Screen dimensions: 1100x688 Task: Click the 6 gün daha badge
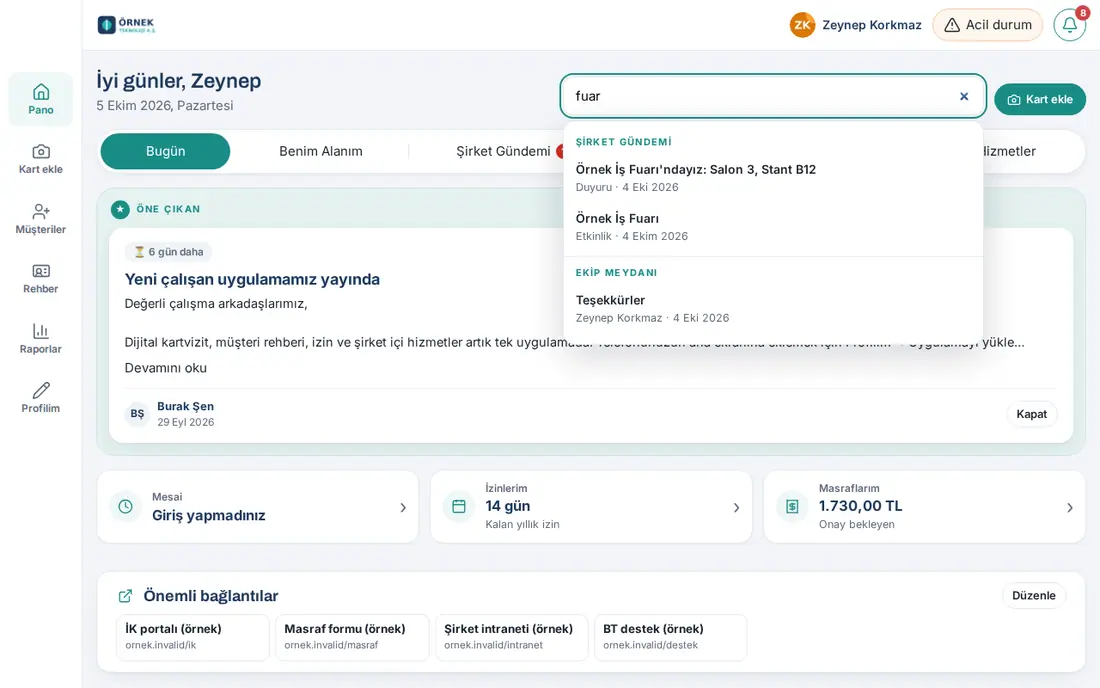coord(168,252)
